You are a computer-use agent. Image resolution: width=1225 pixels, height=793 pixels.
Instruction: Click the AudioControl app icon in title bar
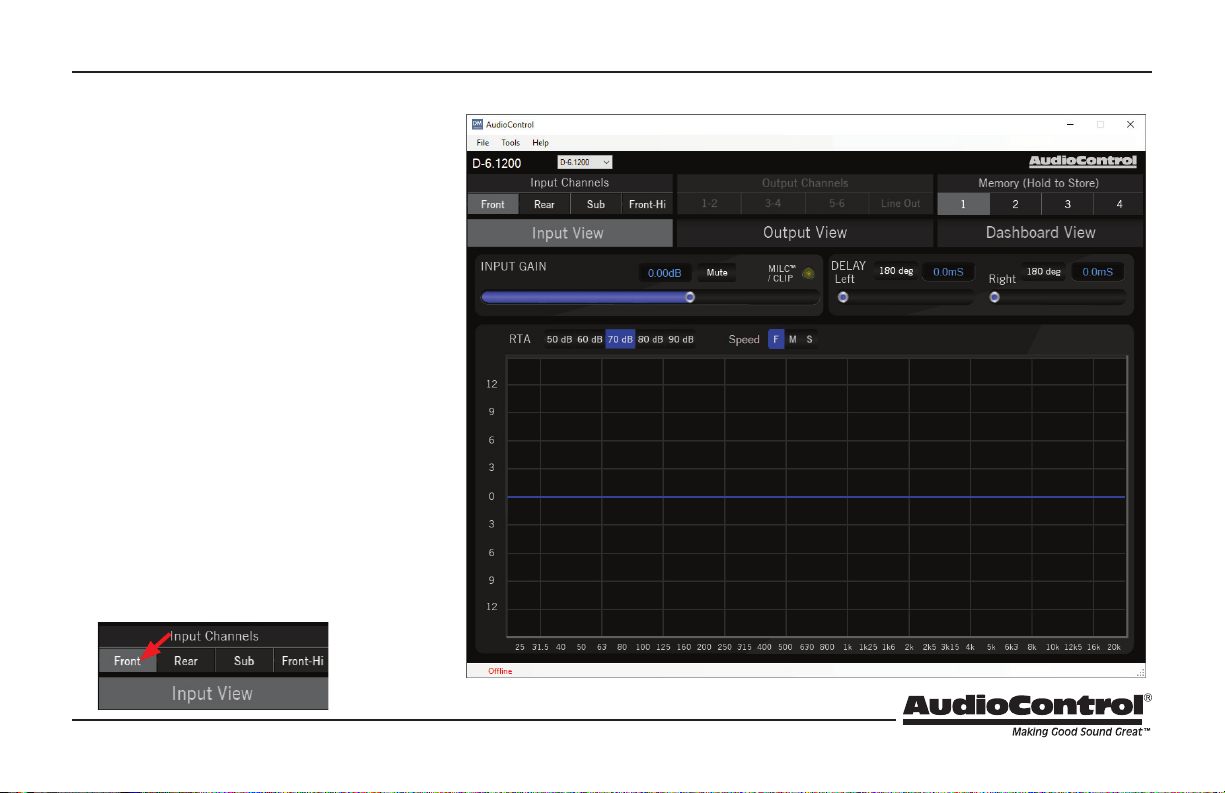[477, 125]
